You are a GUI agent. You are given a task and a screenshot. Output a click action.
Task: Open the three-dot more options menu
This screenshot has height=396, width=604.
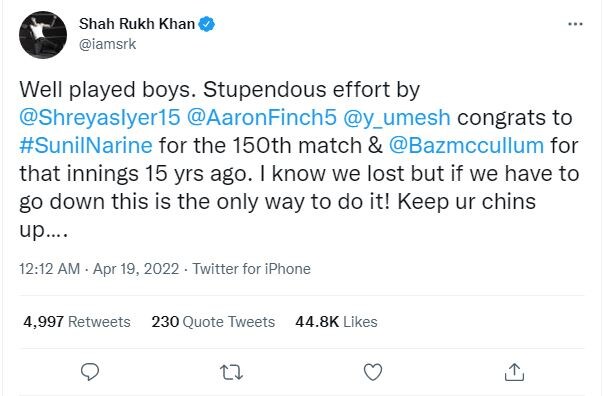click(x=575, y=24)
